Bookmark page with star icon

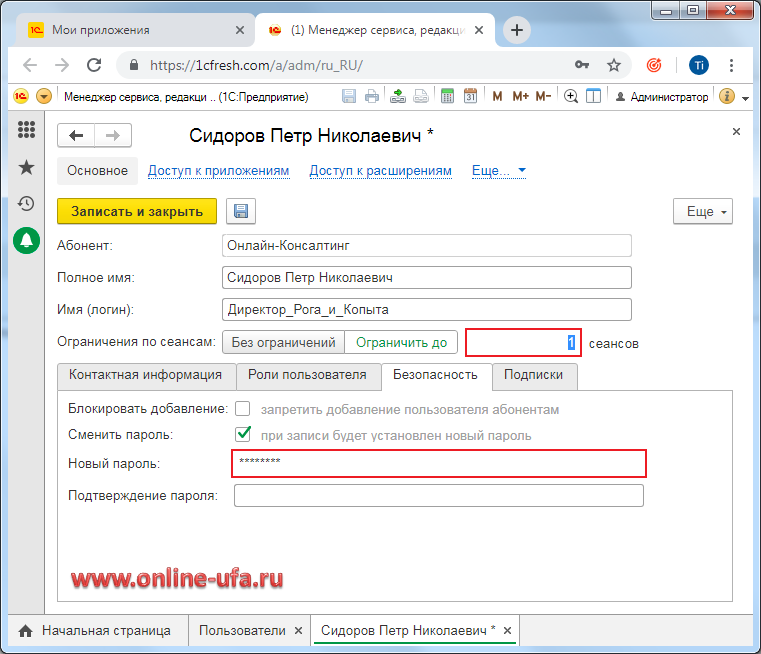614,65
